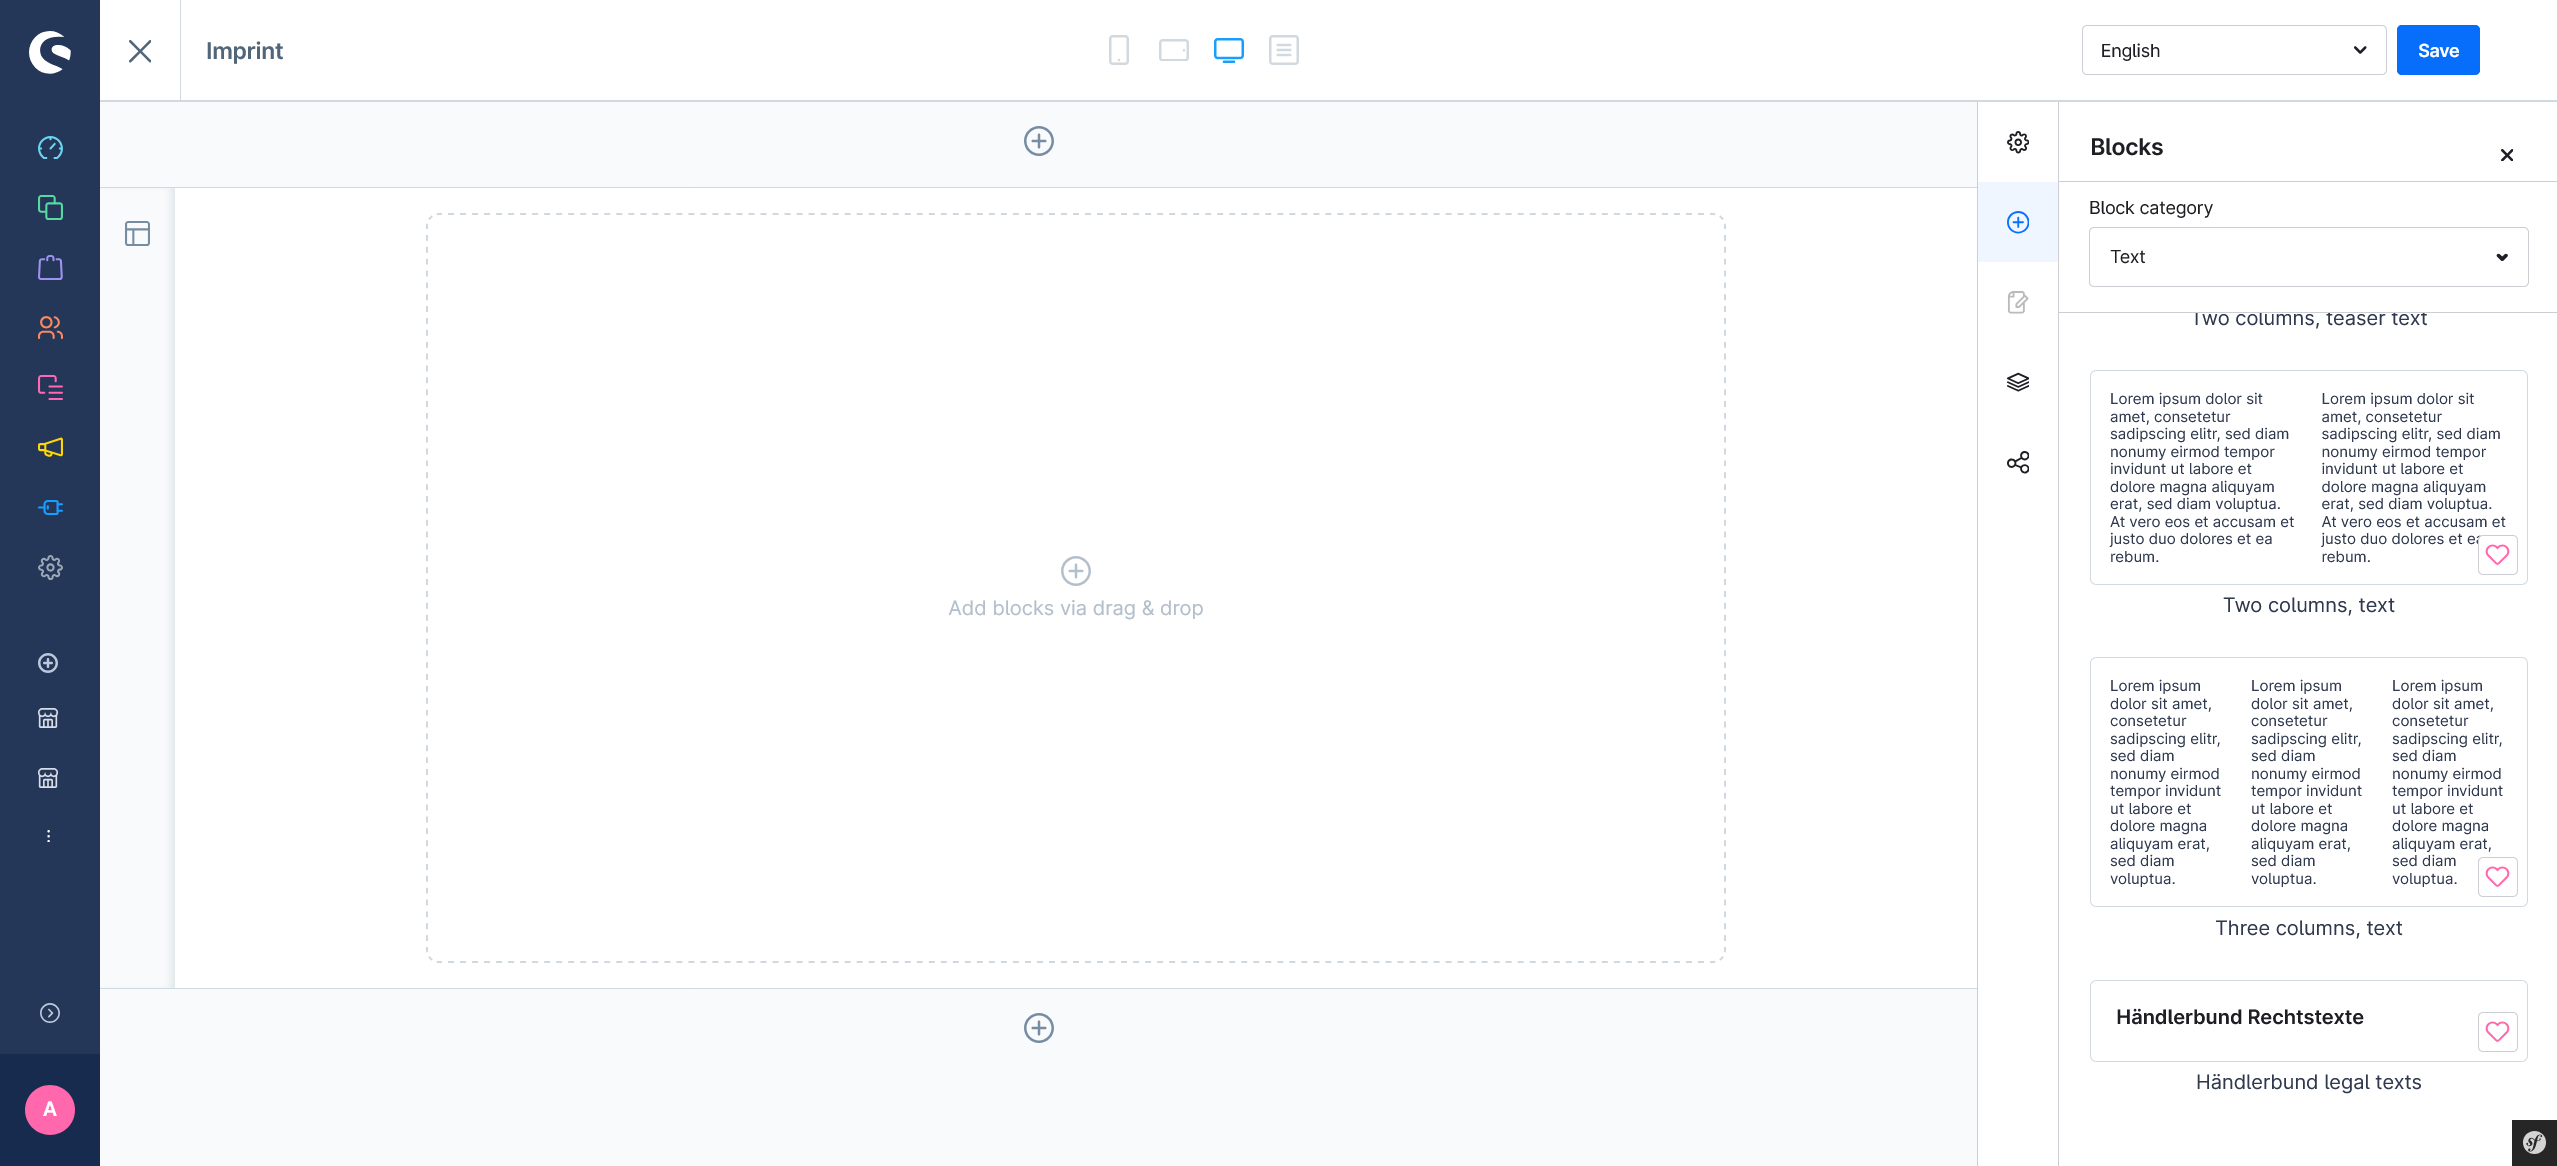Switch to mobile viewport preview
This screenshot has height=1166, width=2557.
[1119, 50]
